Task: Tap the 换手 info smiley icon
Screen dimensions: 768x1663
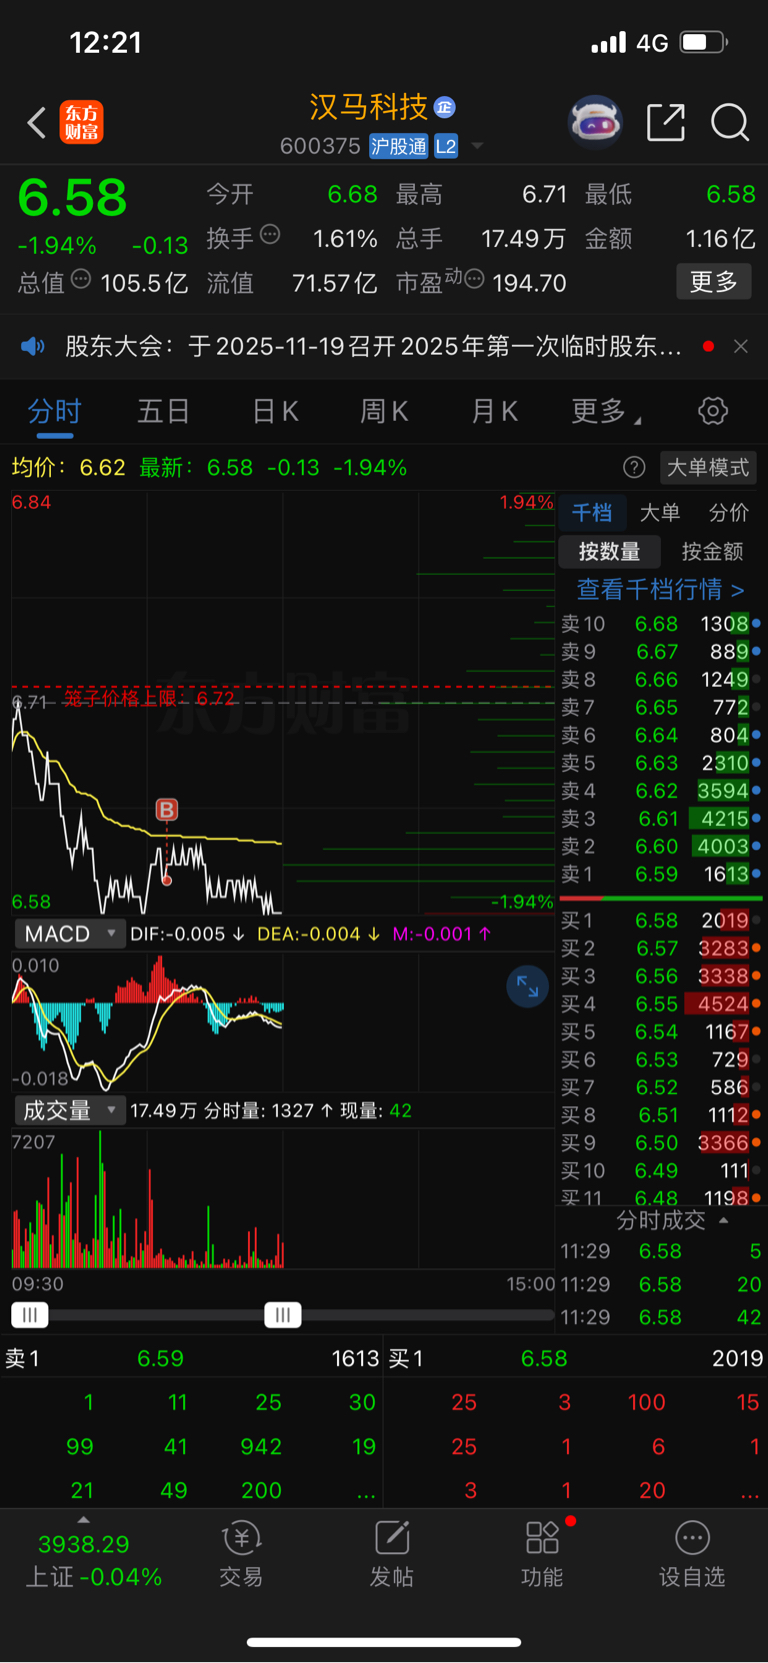Action: click(x=270, y=235)
